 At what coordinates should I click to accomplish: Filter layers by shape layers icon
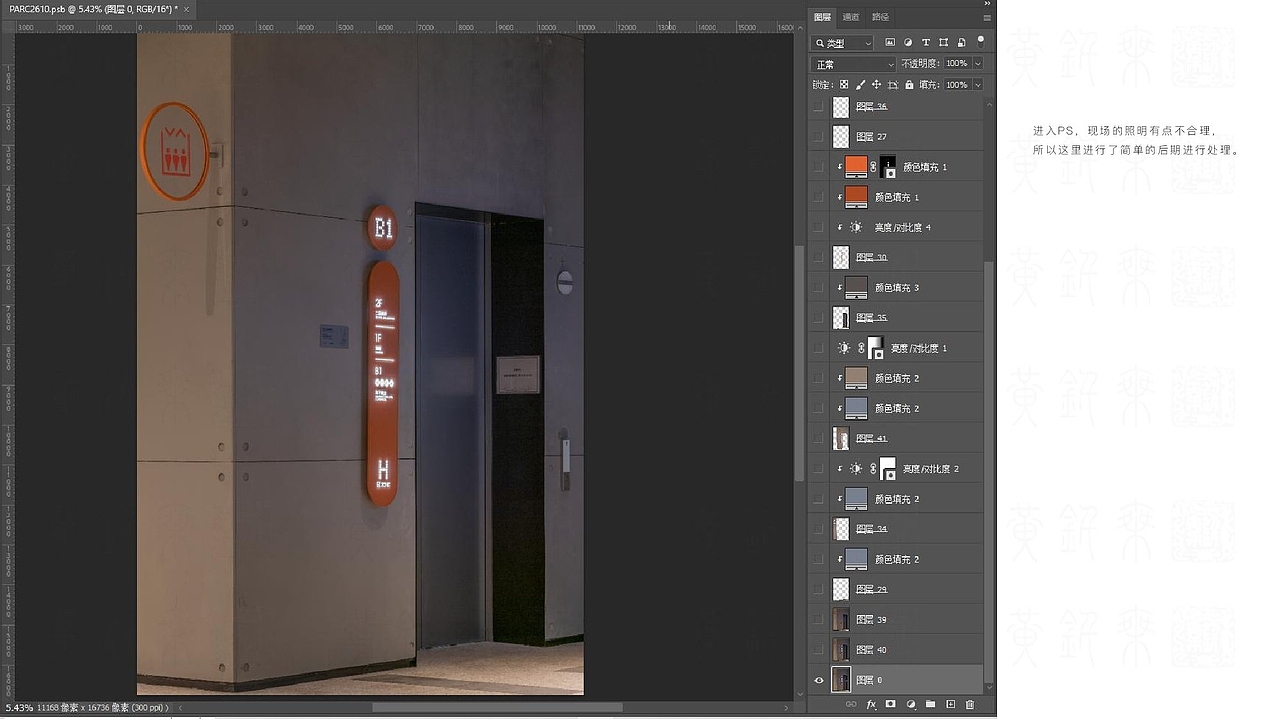[944, 43]
